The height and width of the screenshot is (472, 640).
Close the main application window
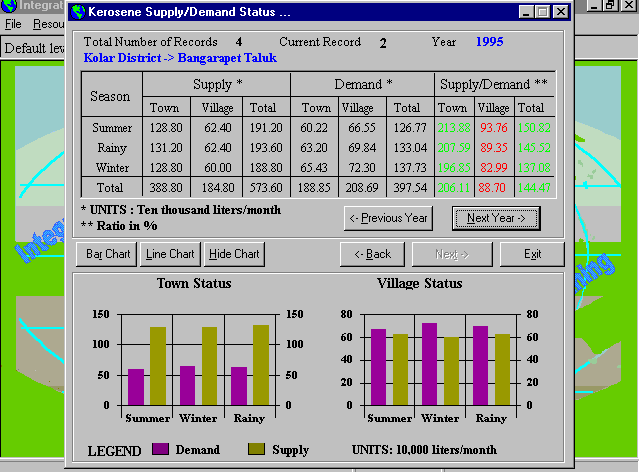[x=629, y=6]
